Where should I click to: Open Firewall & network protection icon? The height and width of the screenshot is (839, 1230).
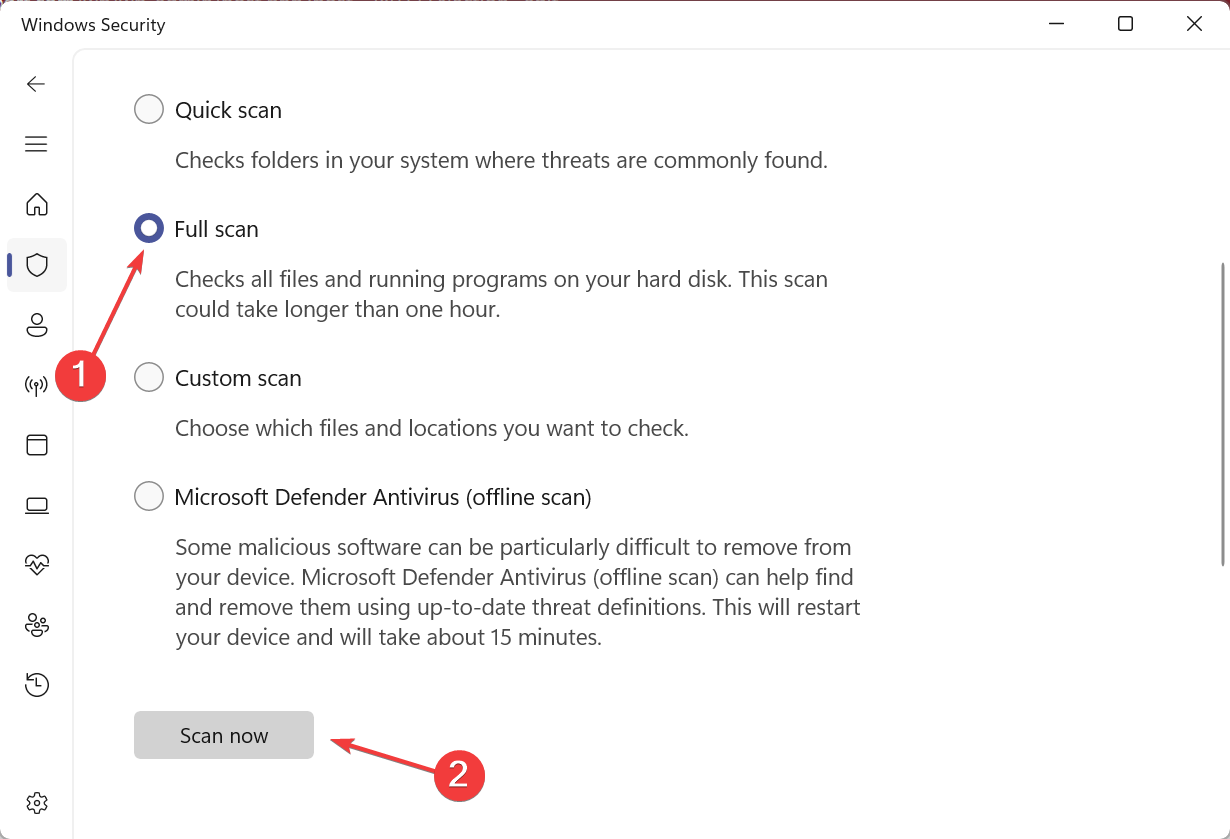point(37,385)
